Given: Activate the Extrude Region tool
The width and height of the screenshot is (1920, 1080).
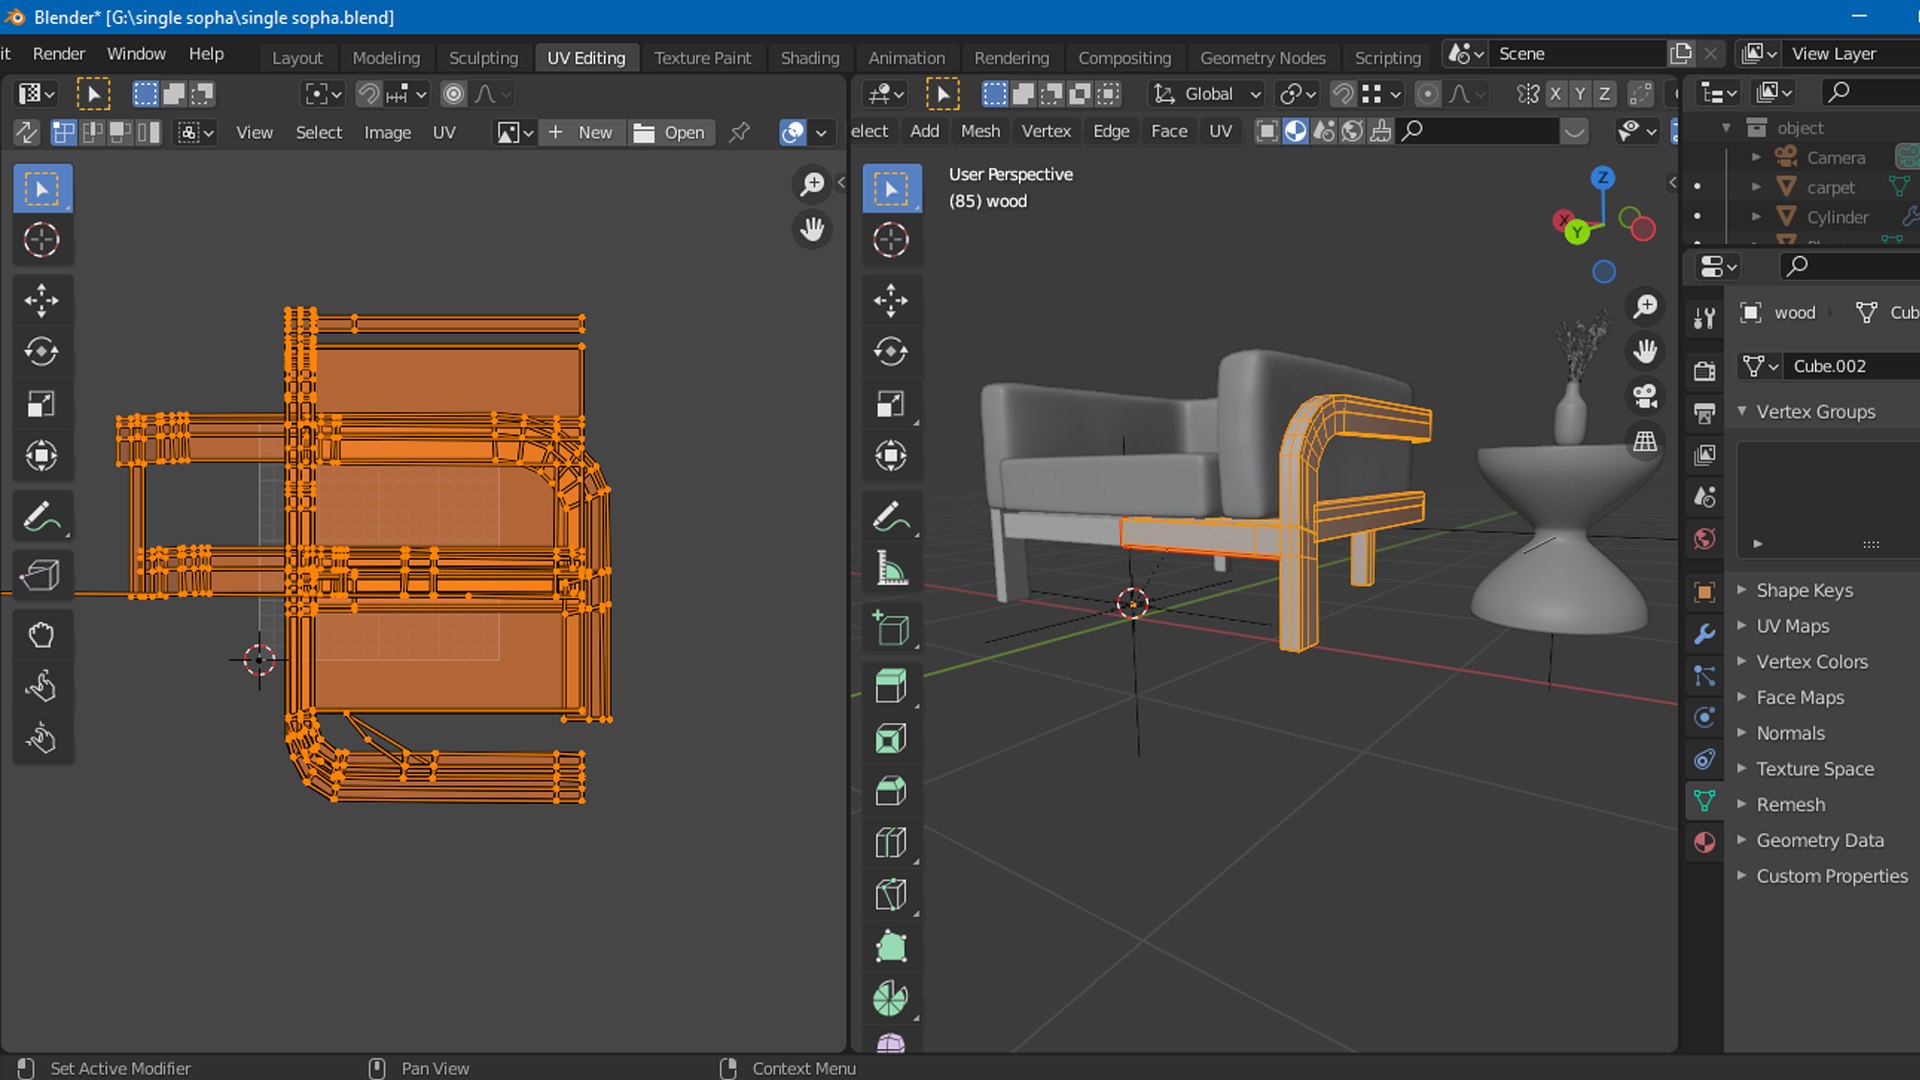Looking at the screenshot, I should pos(891,686).
